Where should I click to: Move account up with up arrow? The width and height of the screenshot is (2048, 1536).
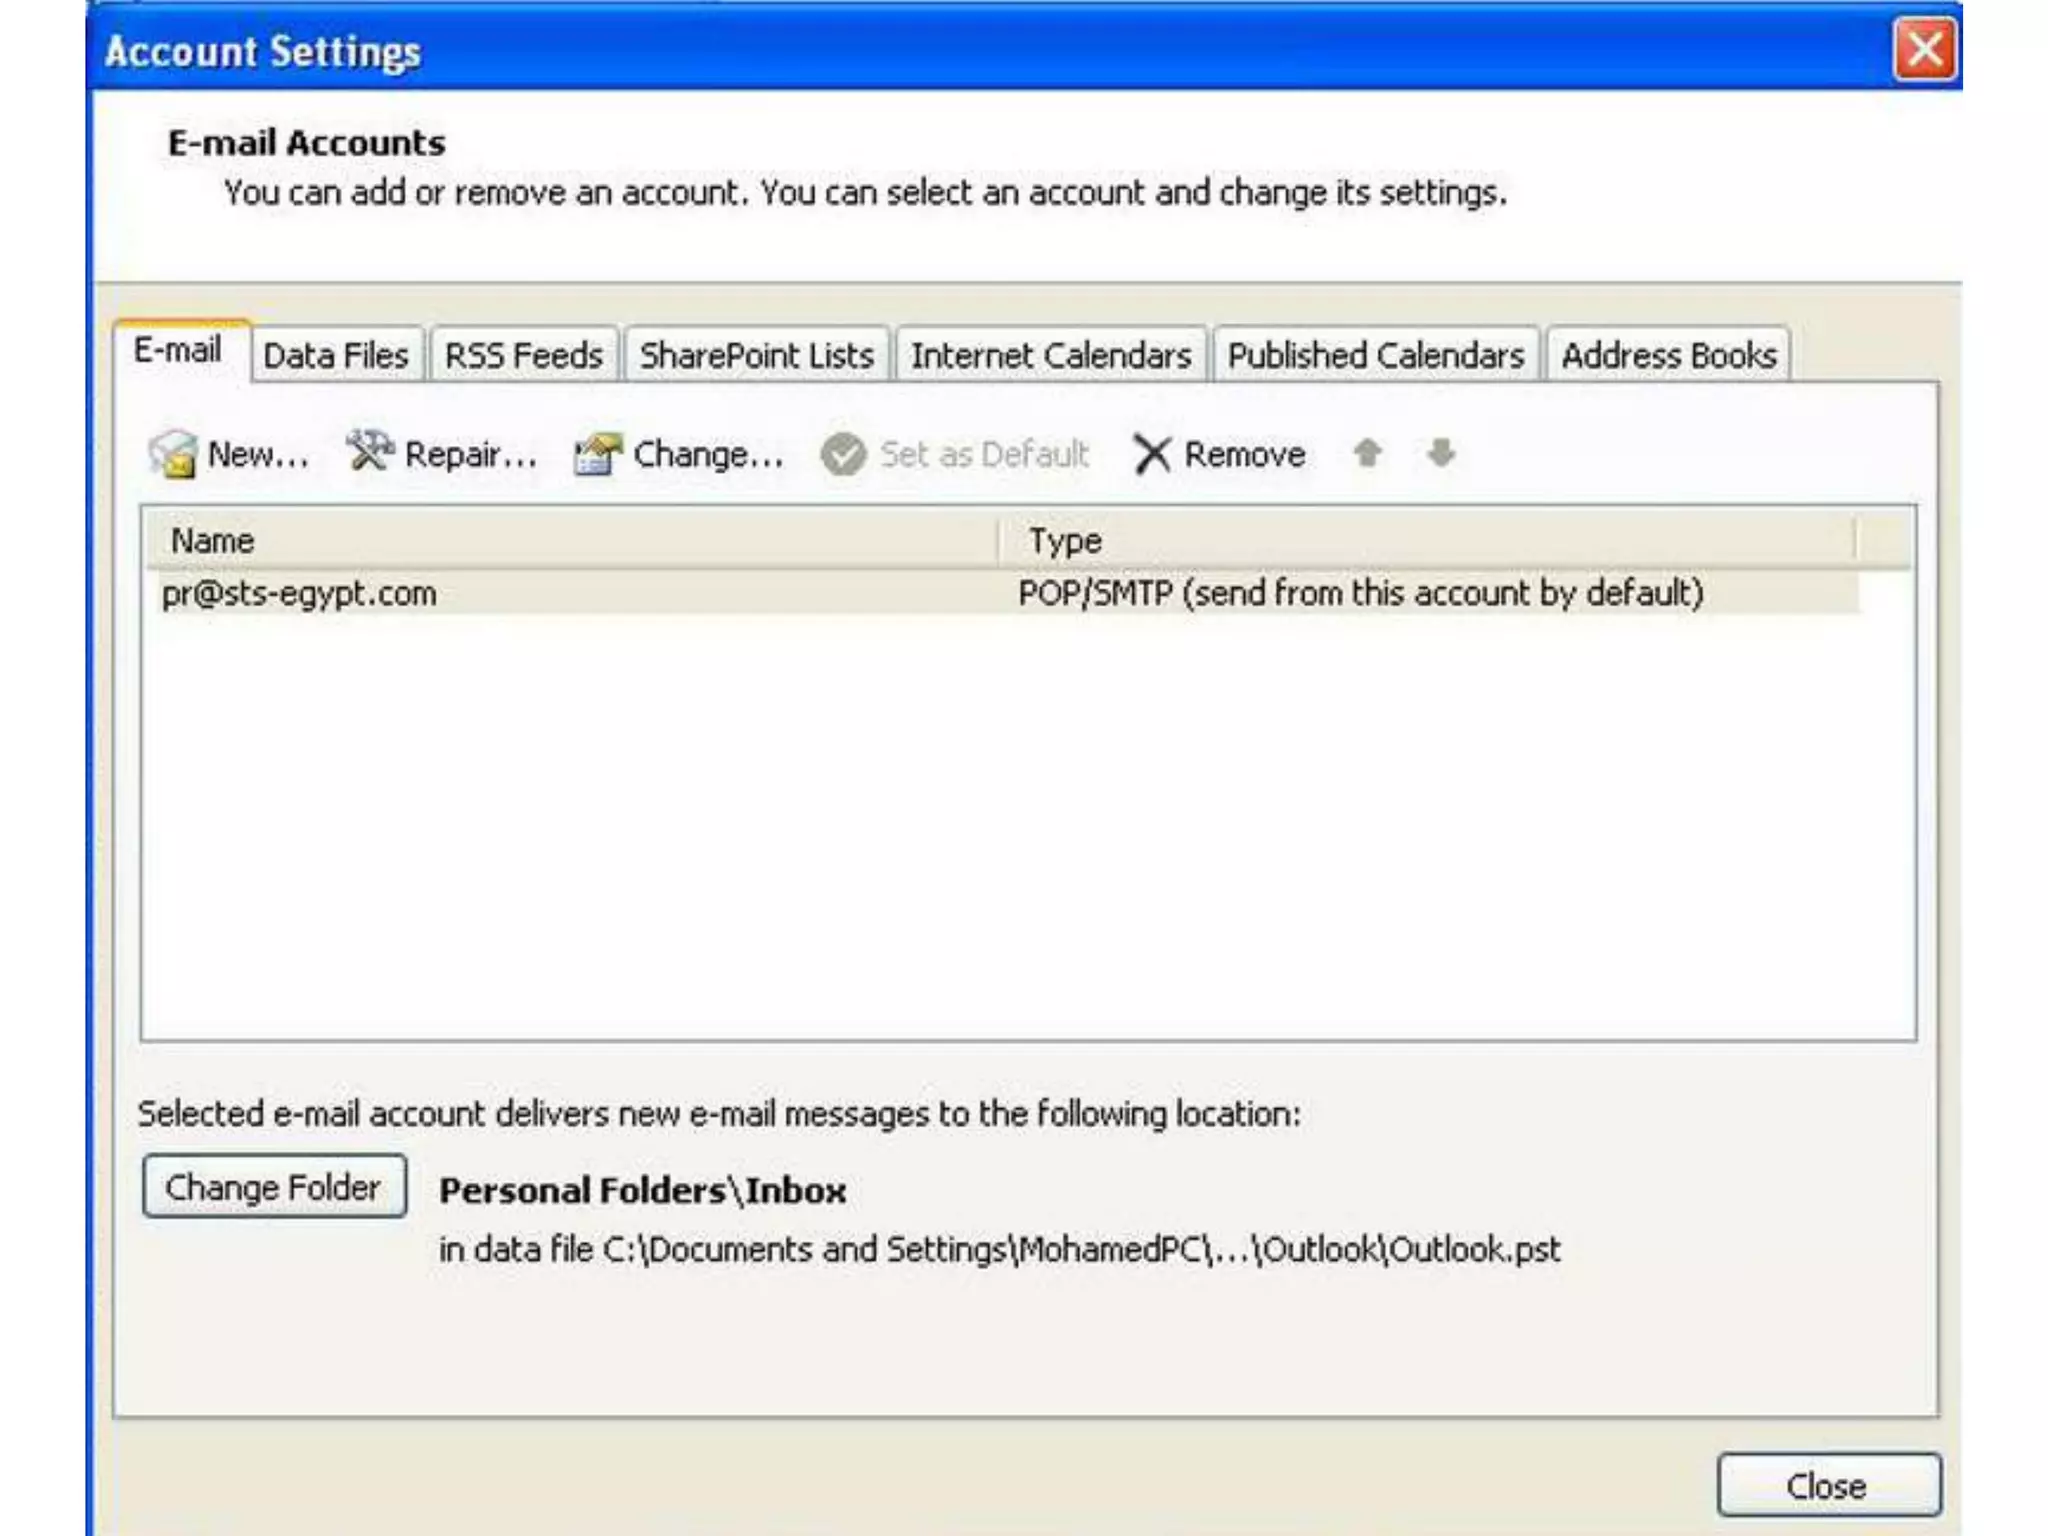(1367, 453)
